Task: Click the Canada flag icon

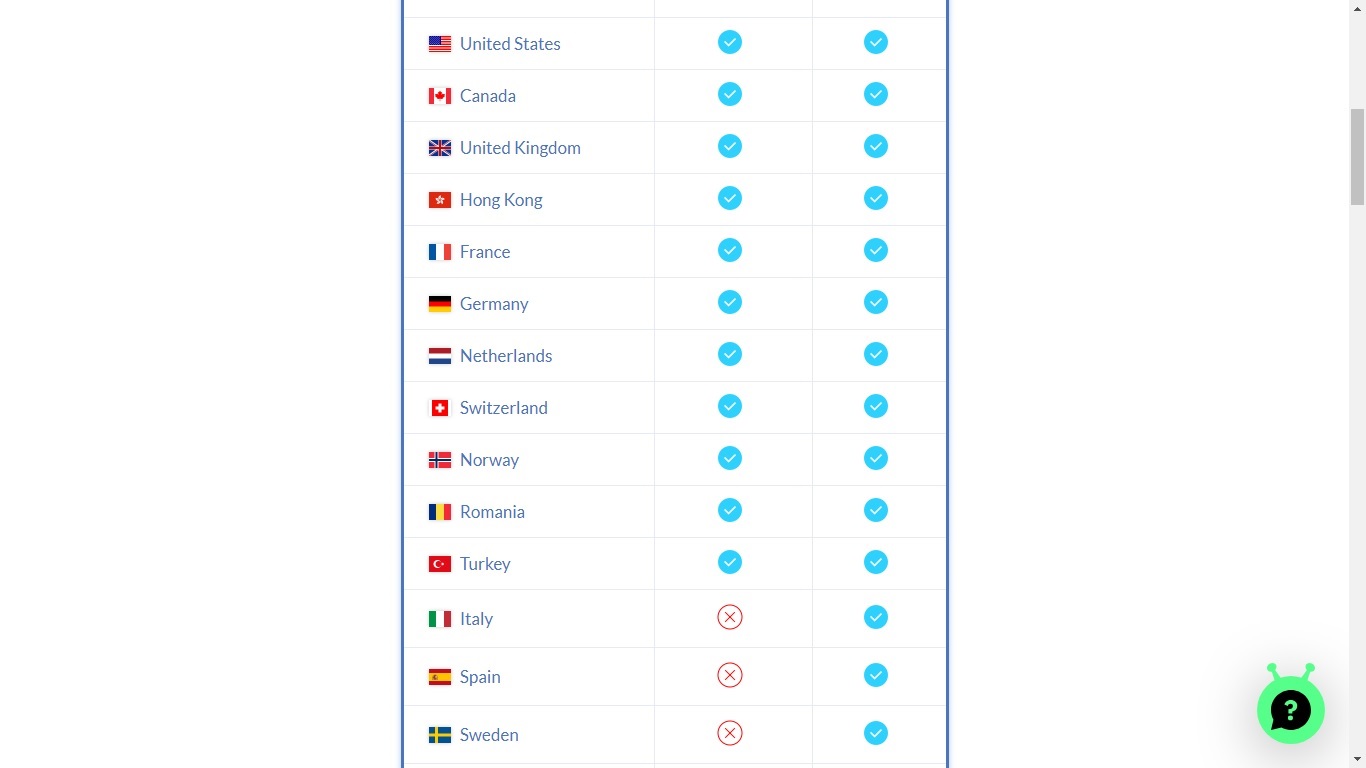Action: 440,95
